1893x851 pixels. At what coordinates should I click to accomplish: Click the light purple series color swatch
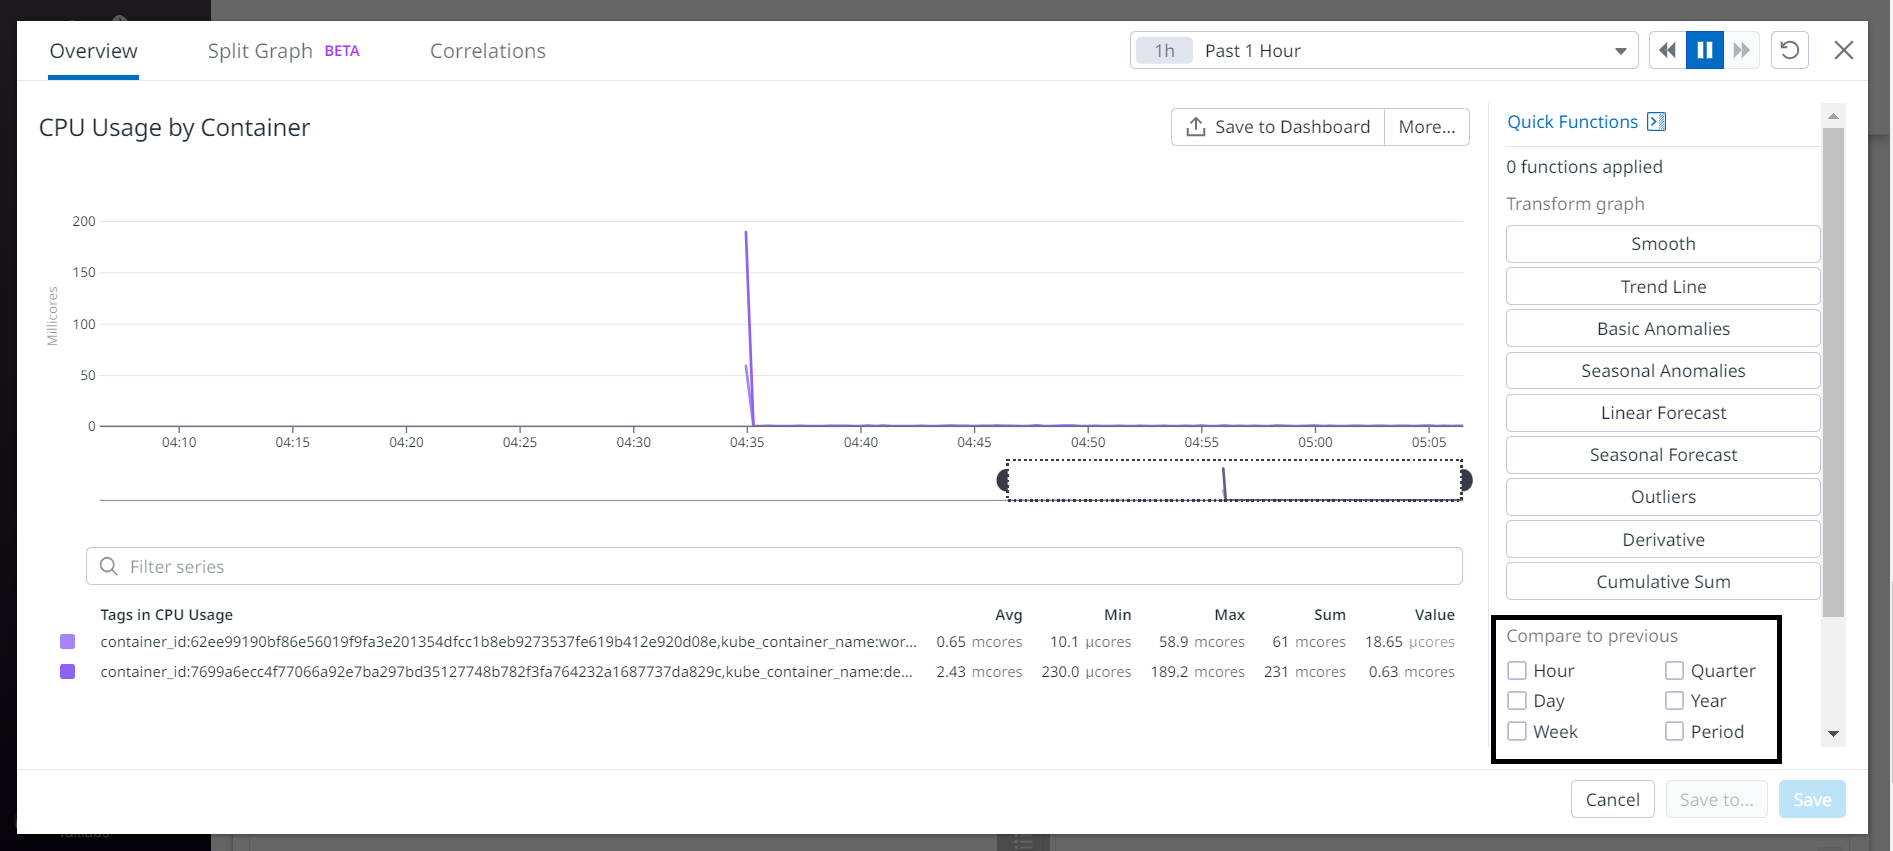68,642
